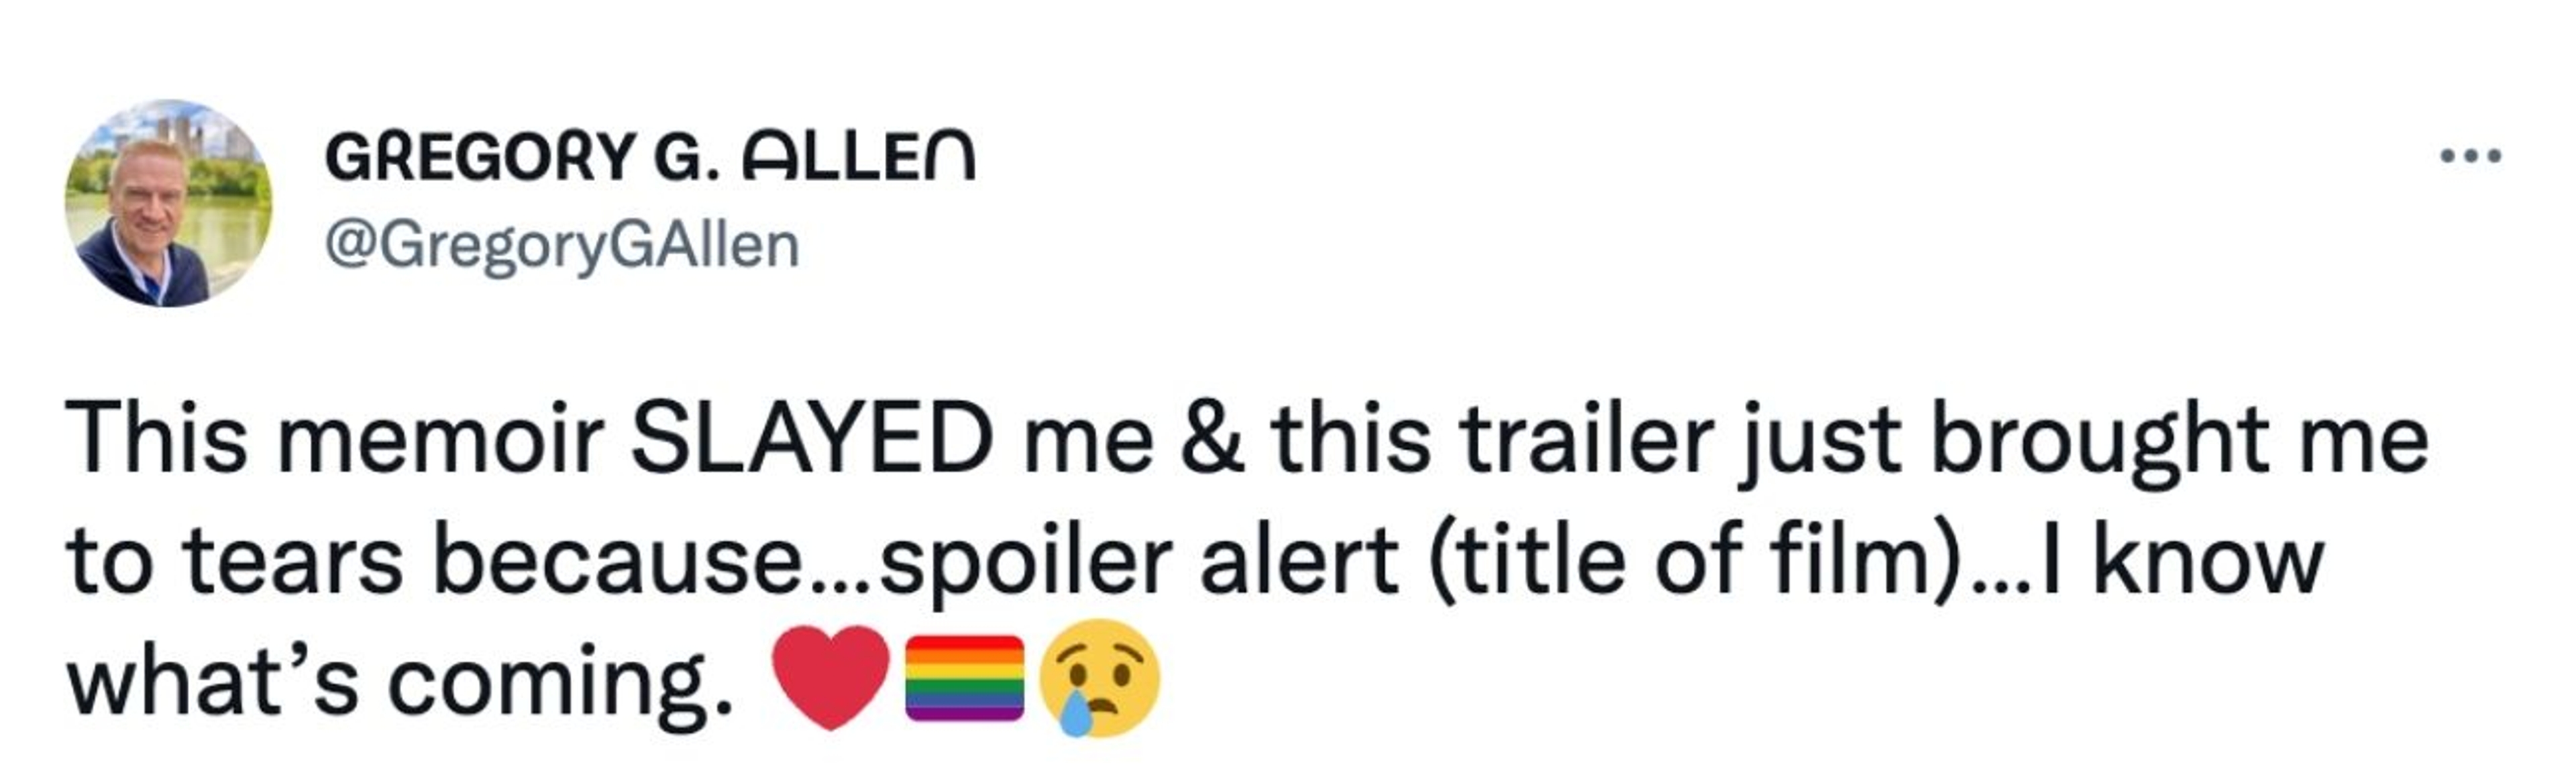Click the rainbow flag emoji
Viewport: 2576px width, 779px height.
click(x=964, y=677)
